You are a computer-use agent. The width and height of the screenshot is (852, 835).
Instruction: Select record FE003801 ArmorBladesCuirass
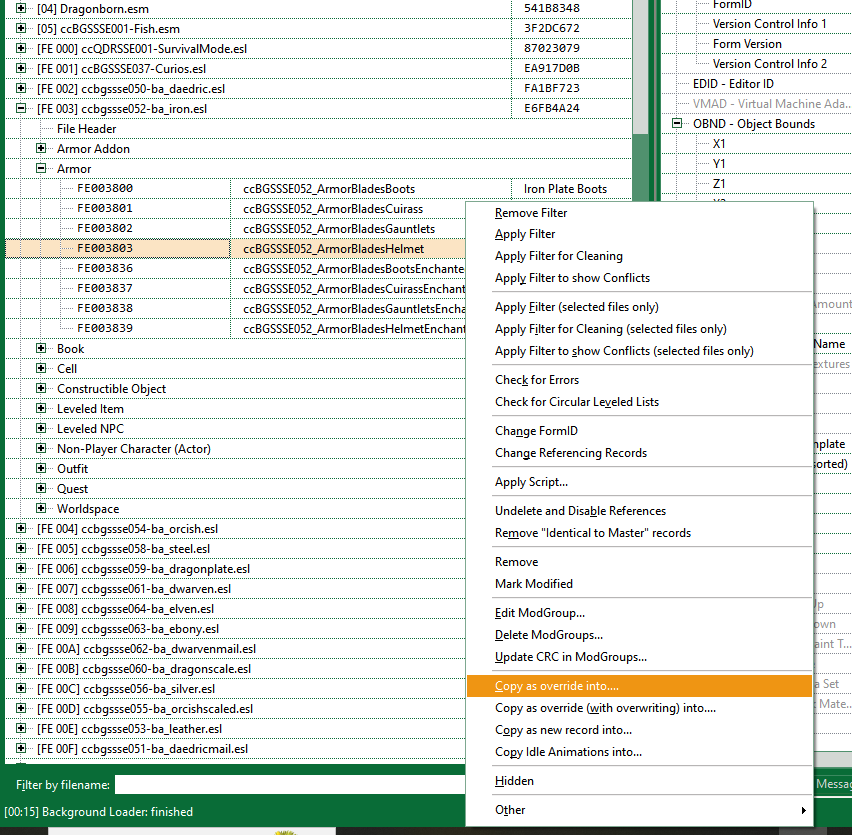click(x=235, y=209)
